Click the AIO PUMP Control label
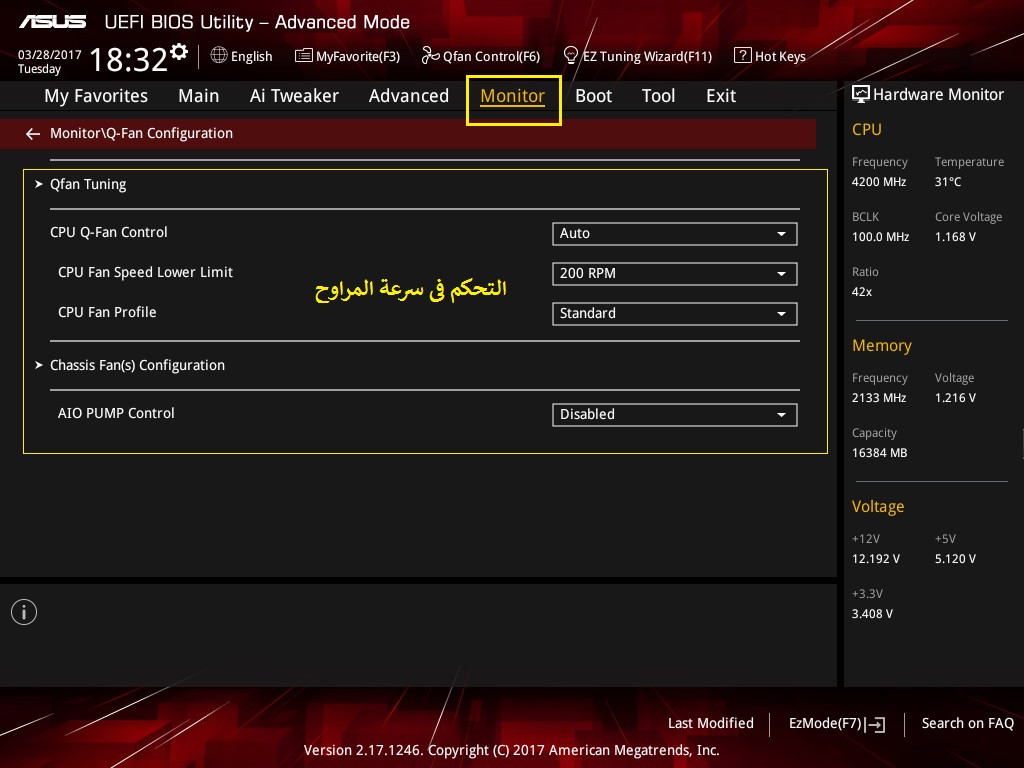This screenshot has width=1024, height=768. point(116,413)
